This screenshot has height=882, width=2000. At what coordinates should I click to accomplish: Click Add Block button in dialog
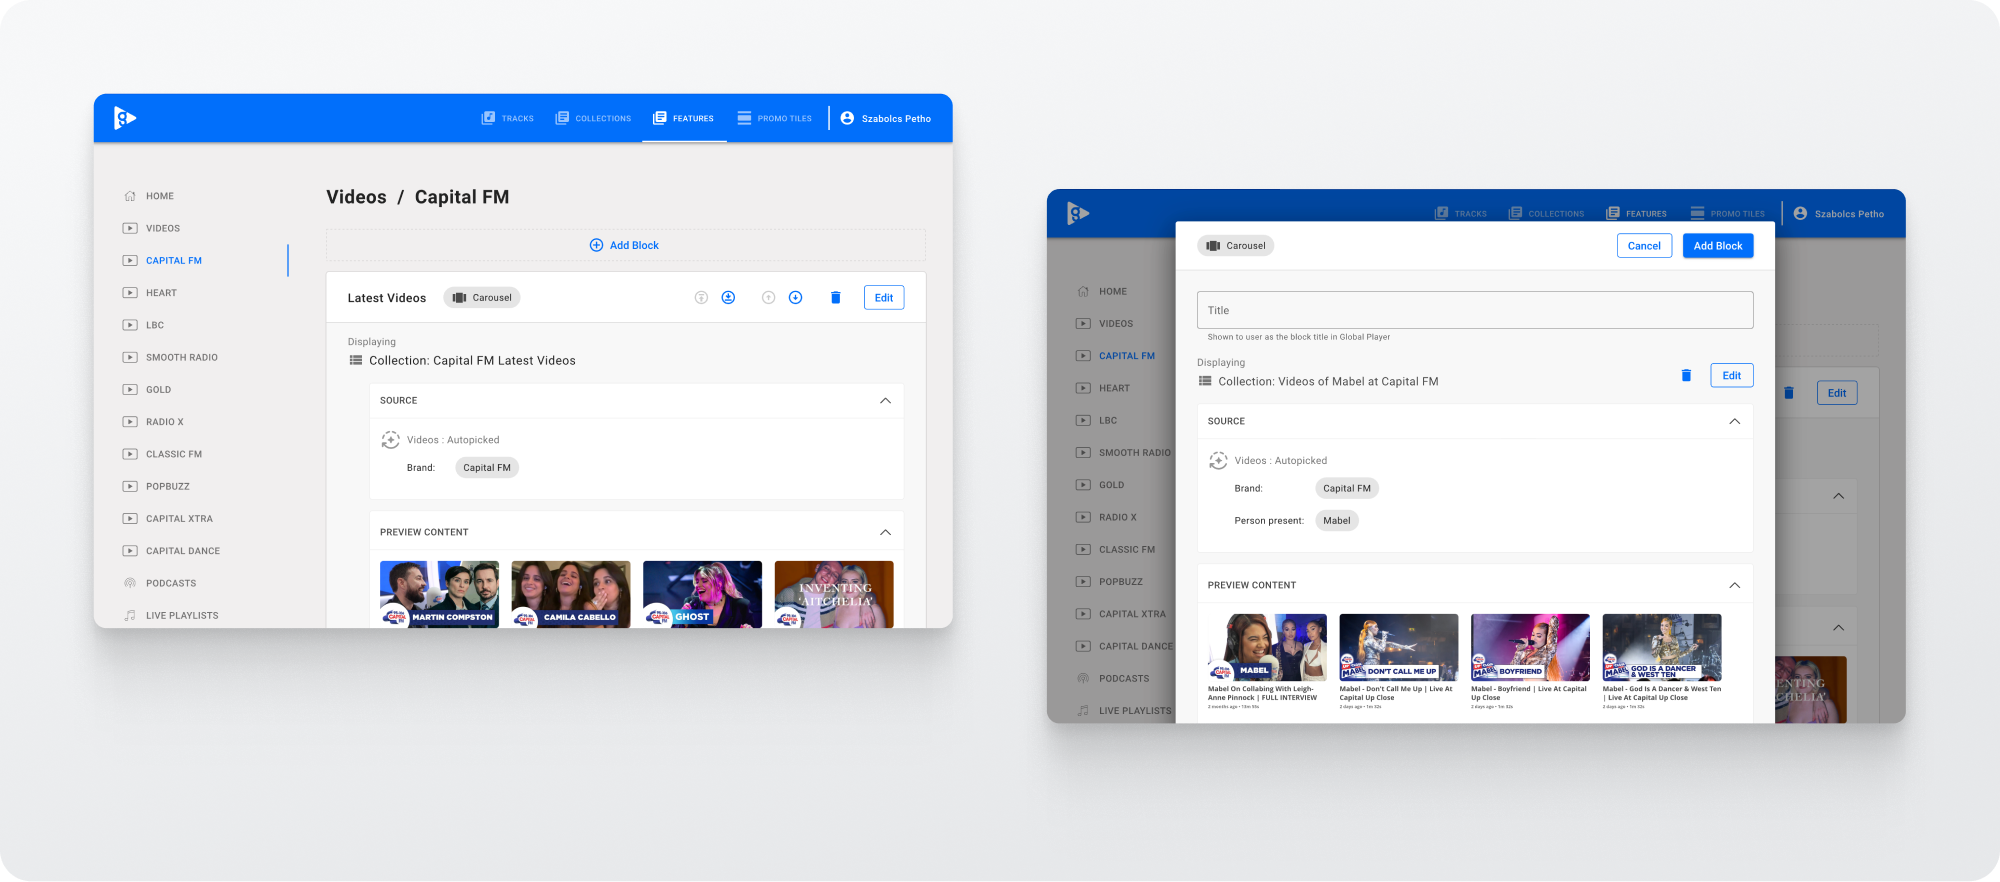(1718, 246)
